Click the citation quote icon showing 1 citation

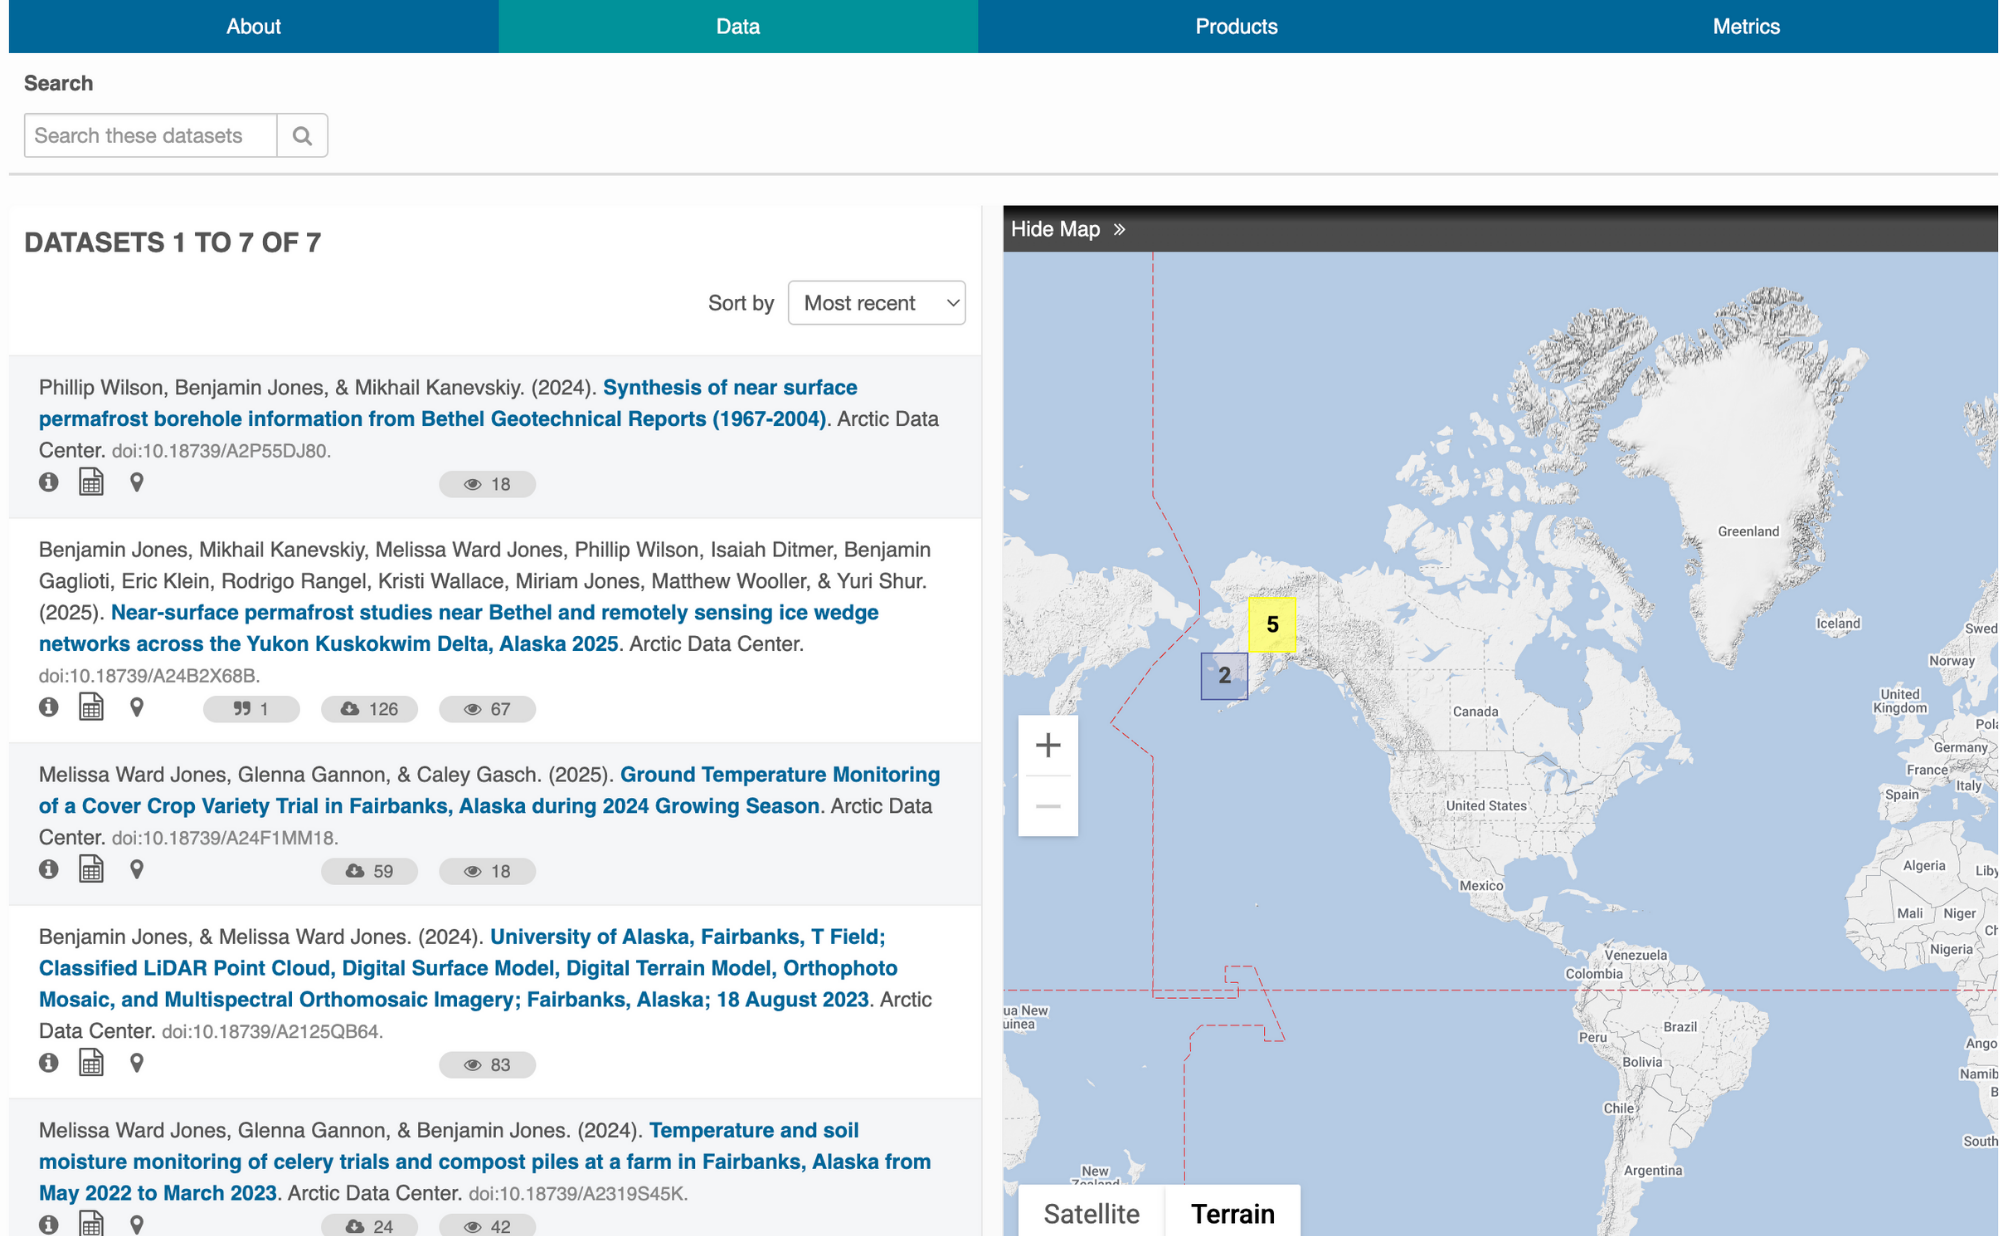point(251,708)
